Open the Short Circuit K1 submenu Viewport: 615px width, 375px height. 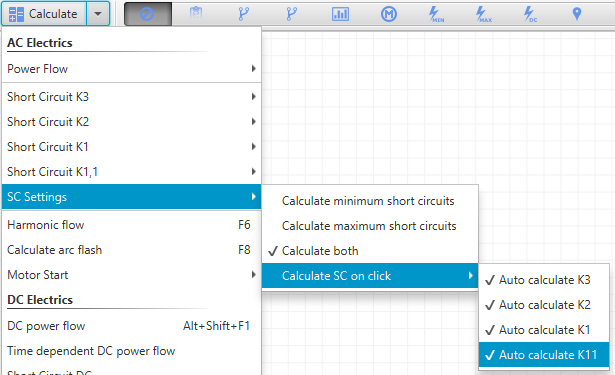(x=131, y=147)
